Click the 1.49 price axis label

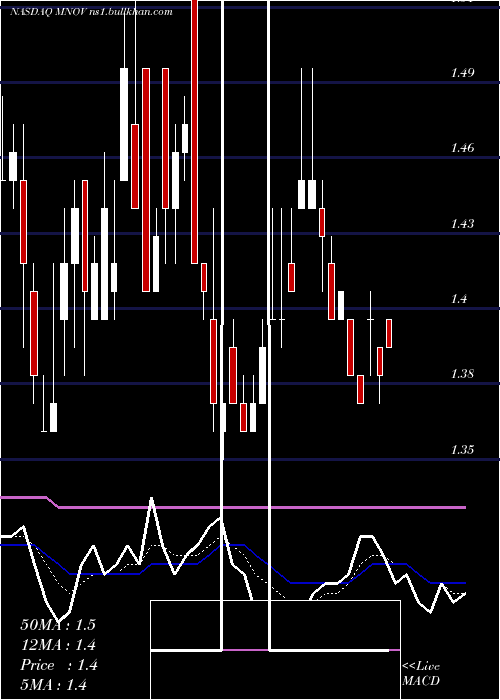click(x=462, y=72)
